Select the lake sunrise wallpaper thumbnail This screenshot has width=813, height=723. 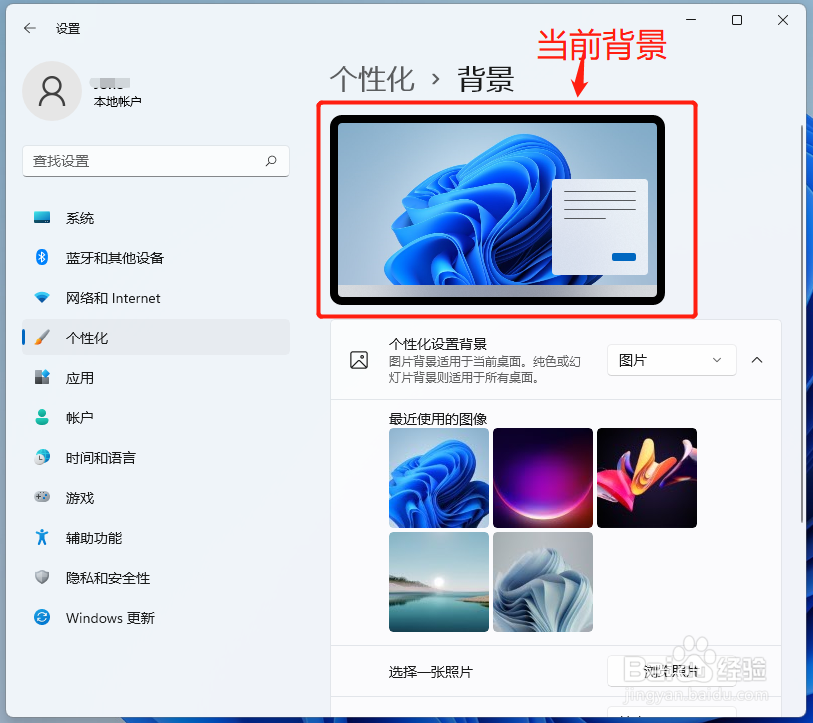[439, 582]
